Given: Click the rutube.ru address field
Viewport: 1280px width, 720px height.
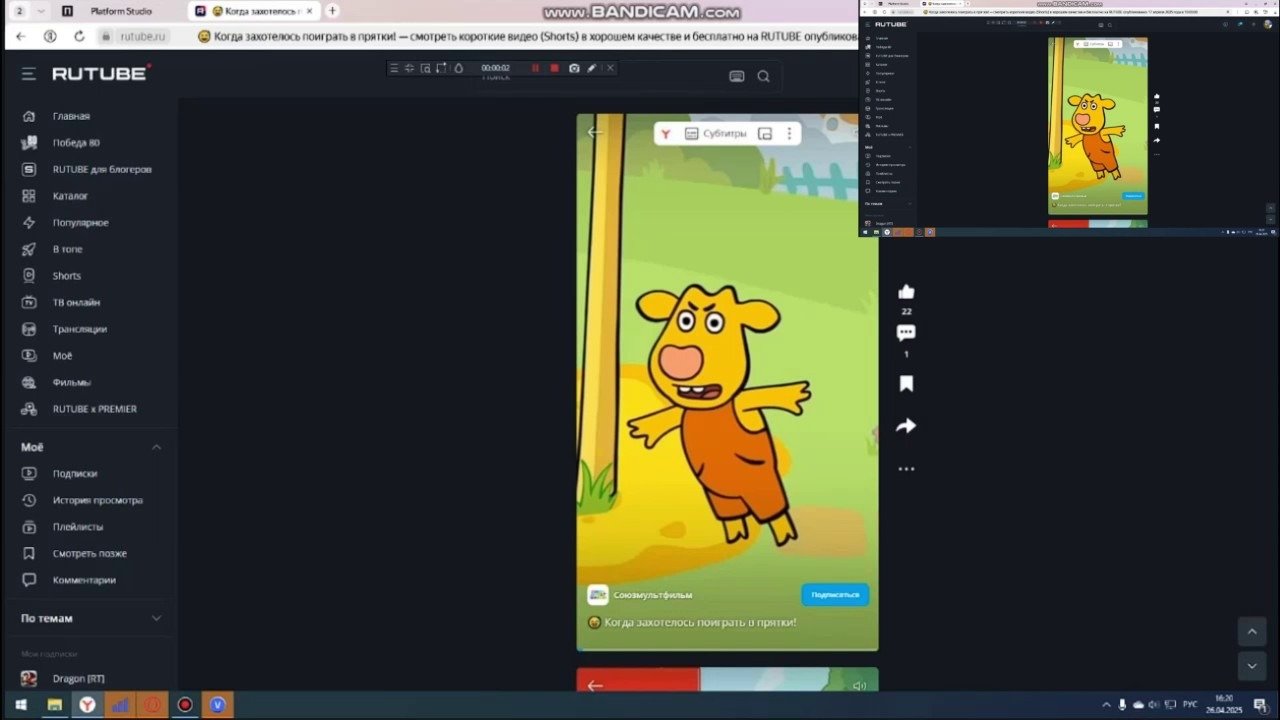Looking at the screenshot, I should [145, 36].
